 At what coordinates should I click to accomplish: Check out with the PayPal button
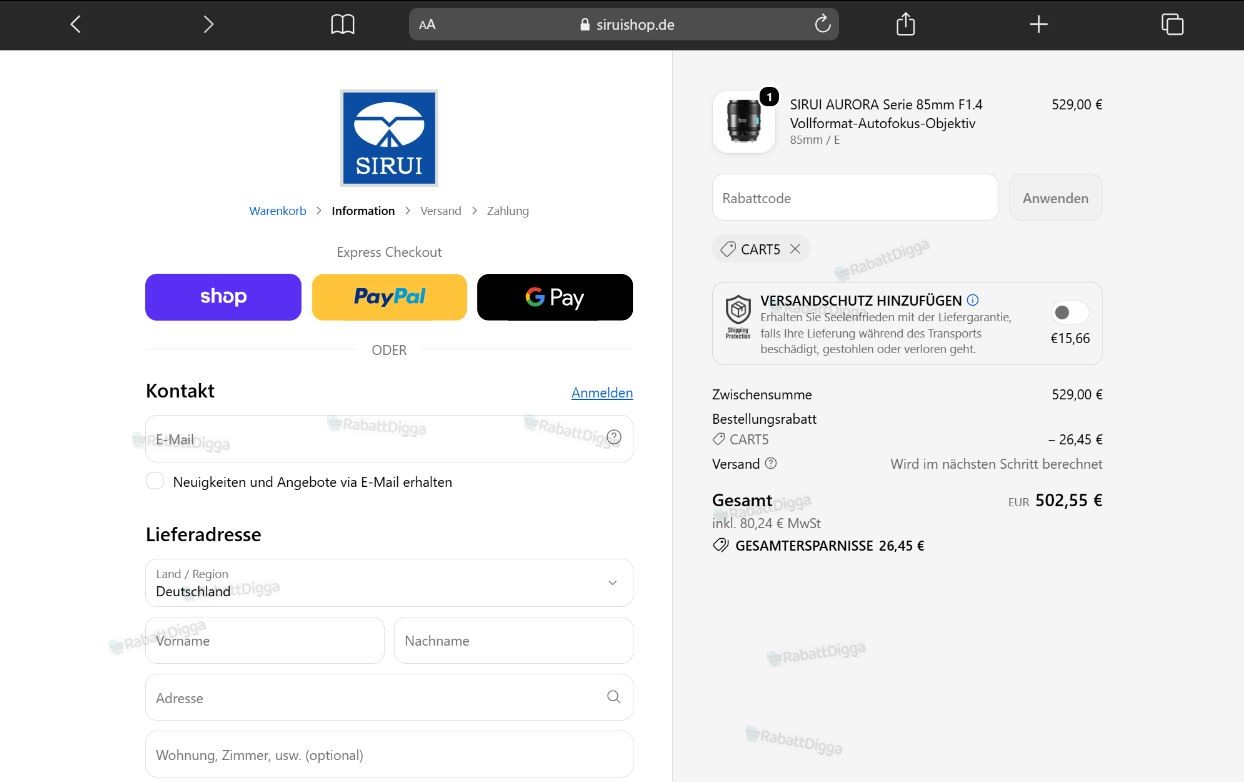tap(389, 297)
